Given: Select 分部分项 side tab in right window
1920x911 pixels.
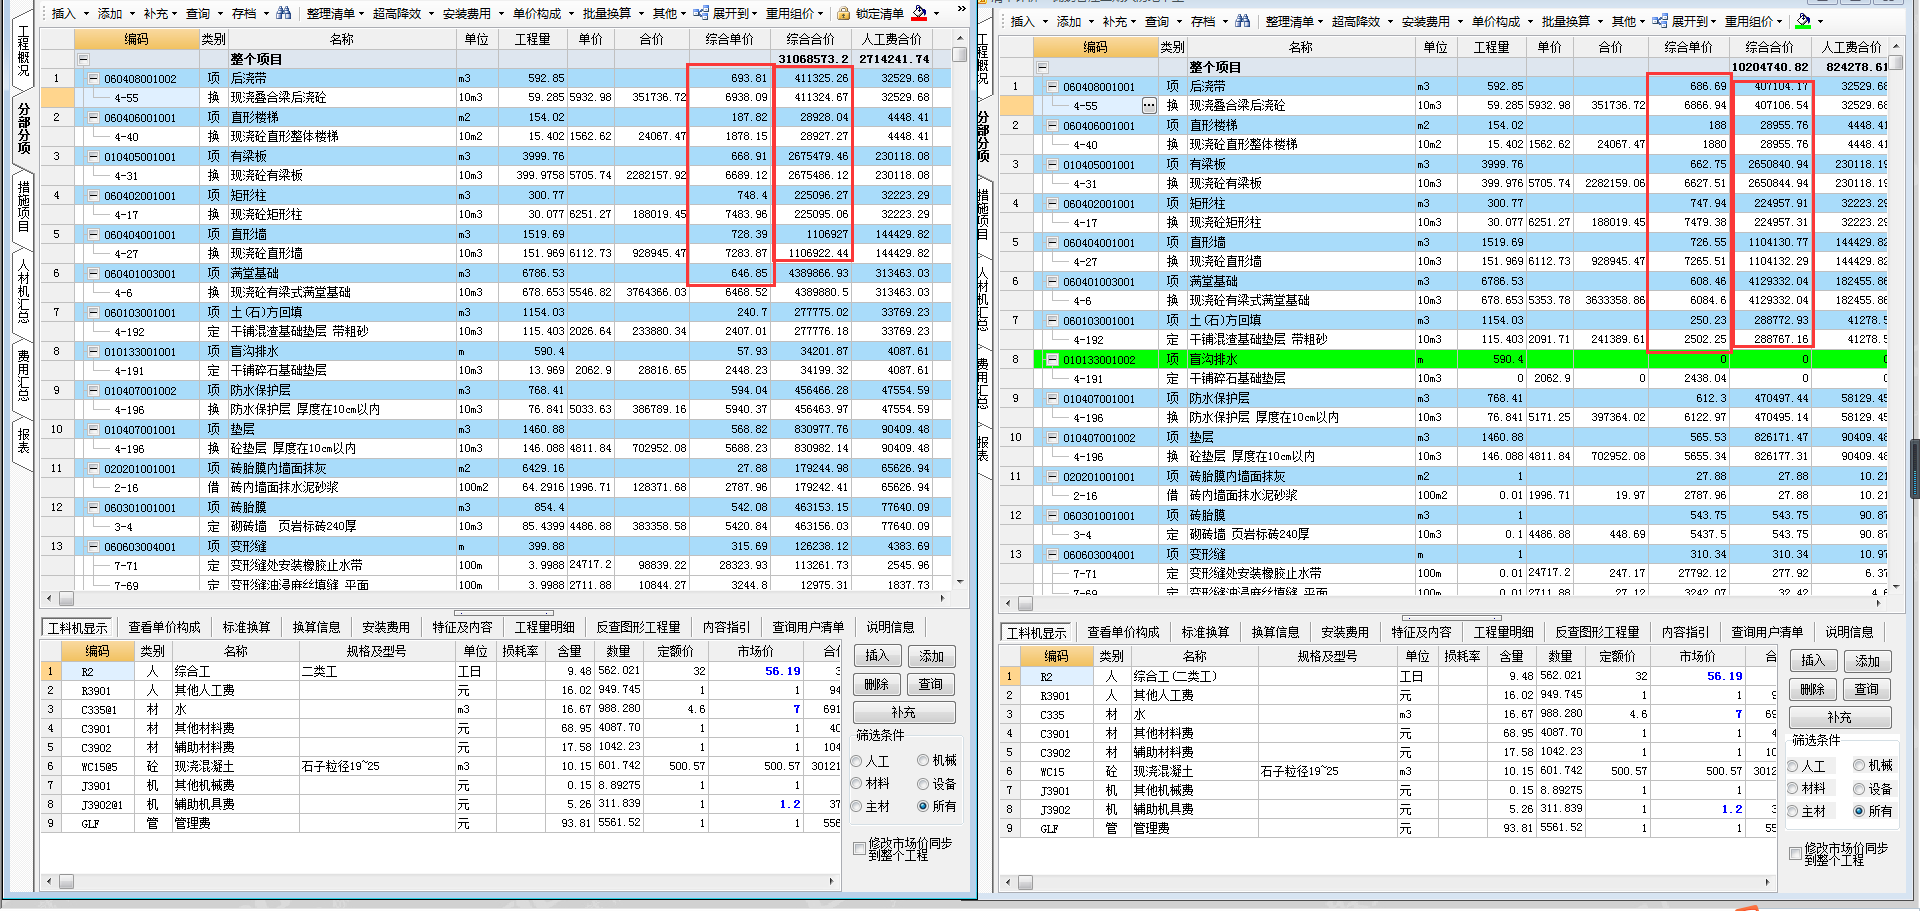Looking at the screenshot, I should click(983, 136).
